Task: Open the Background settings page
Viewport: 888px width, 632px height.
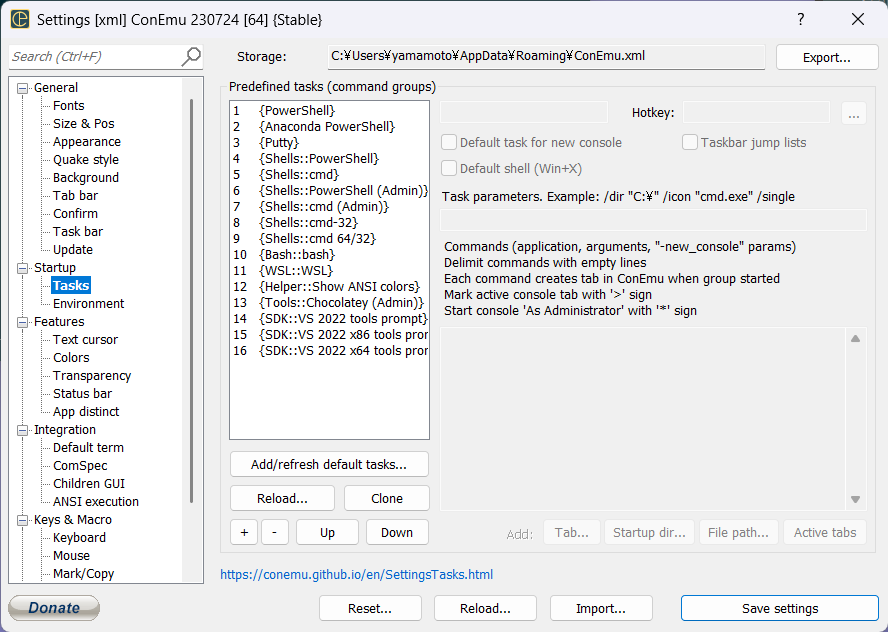Action: (x=86, y=177)
